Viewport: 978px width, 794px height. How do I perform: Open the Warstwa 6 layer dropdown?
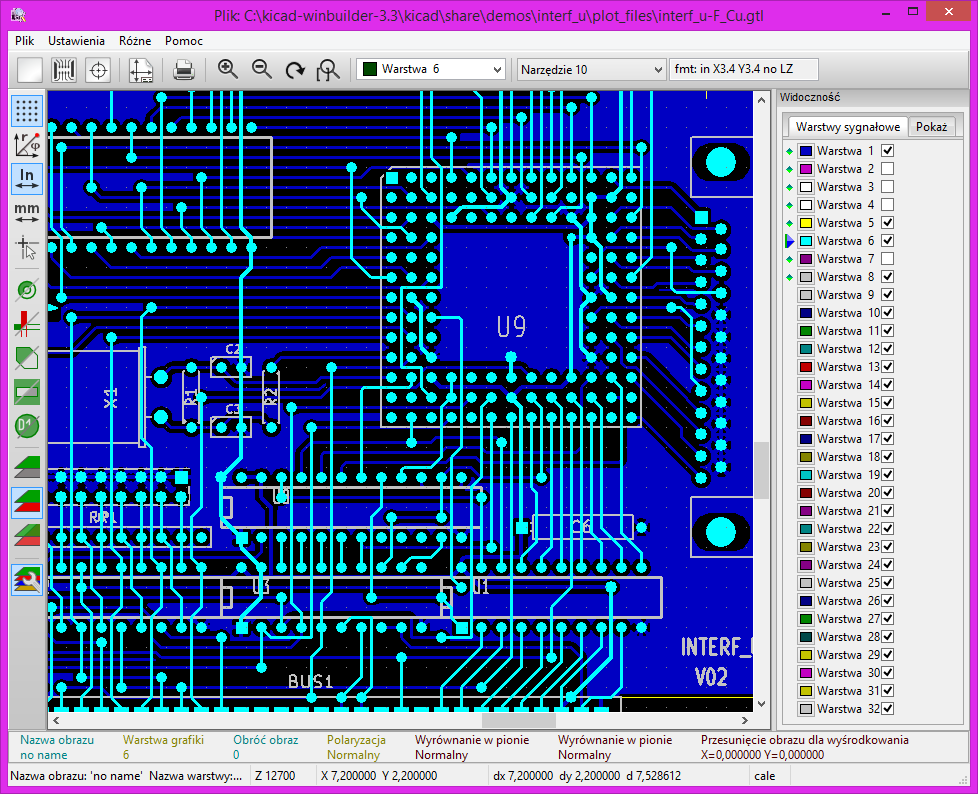click(495, 69)
